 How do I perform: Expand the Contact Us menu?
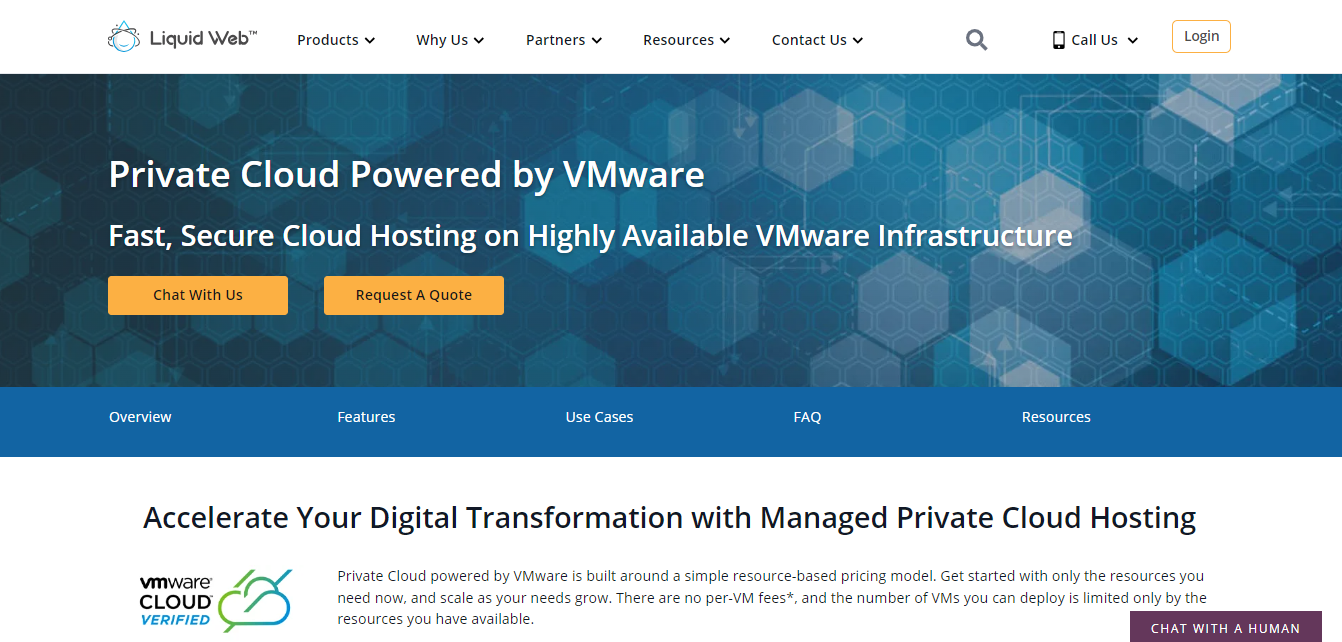click(816, 40)
